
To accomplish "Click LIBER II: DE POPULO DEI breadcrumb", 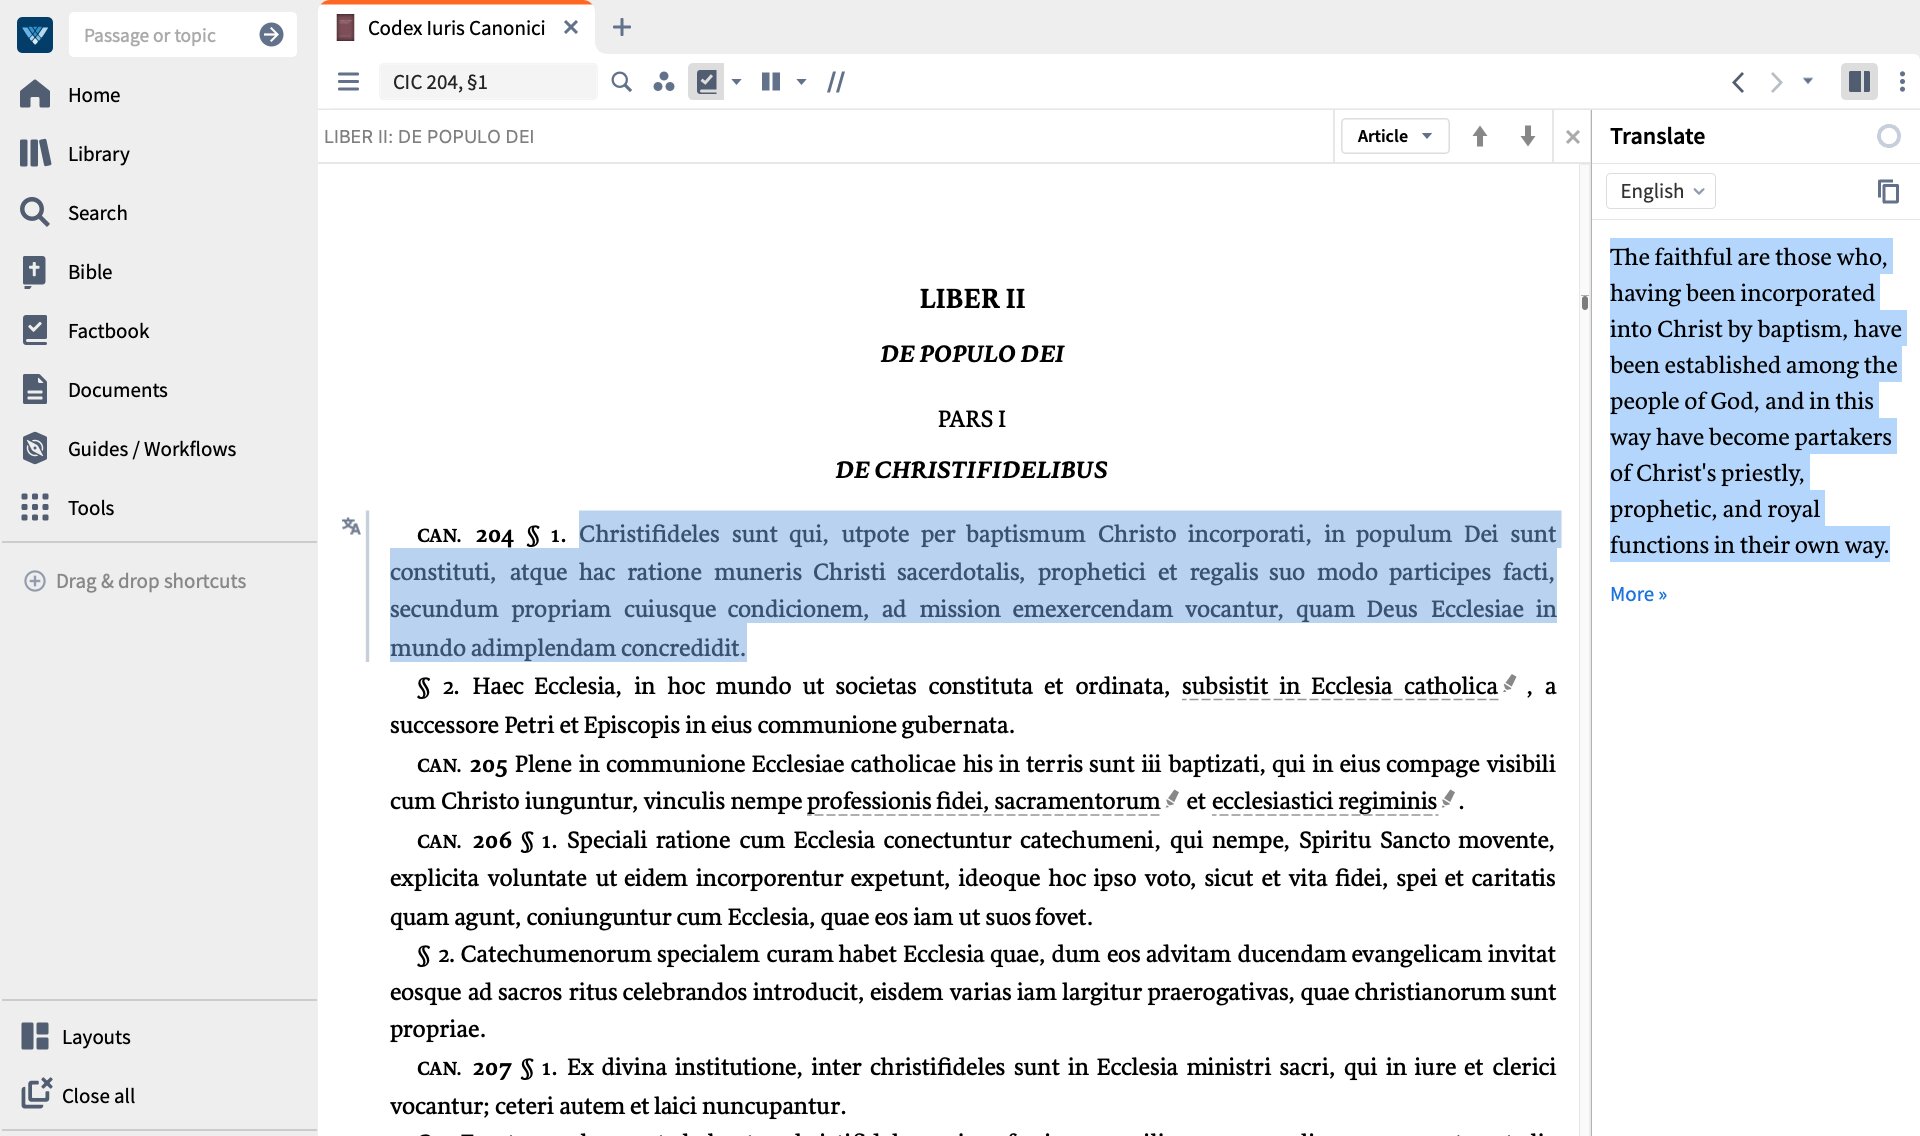I will [429, 137].
